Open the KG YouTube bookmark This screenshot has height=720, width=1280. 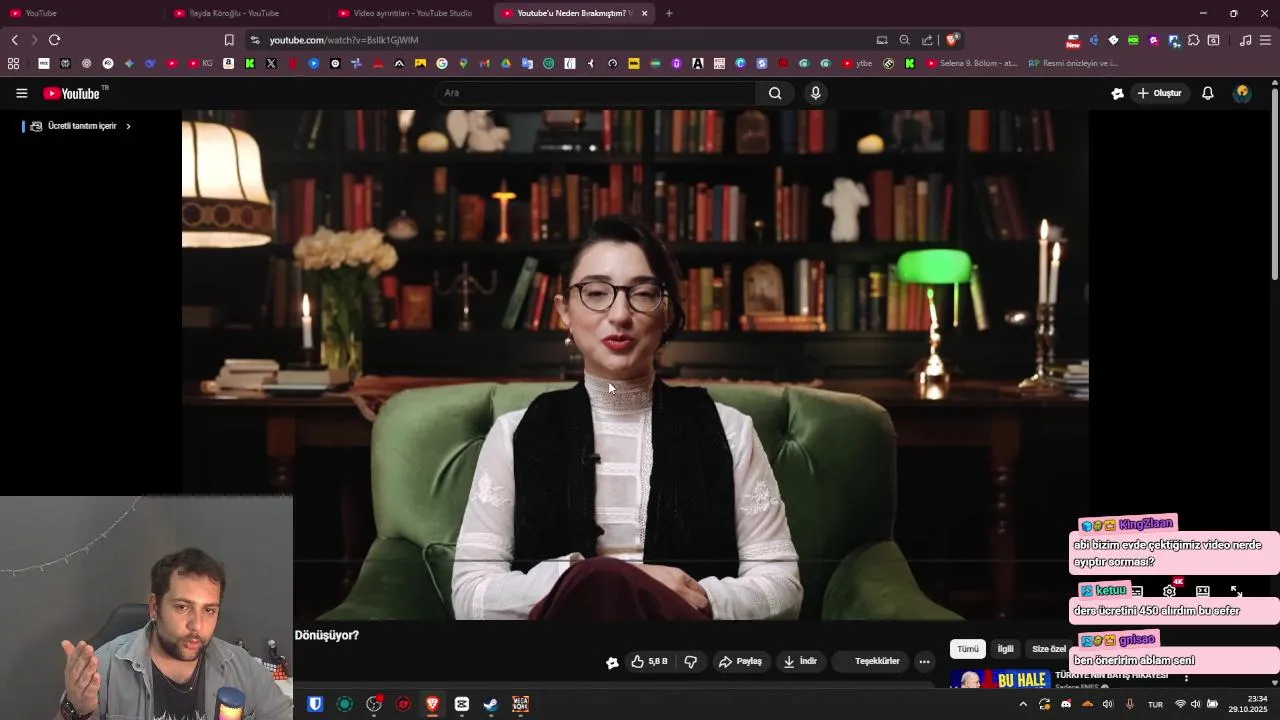tap(201, 63)
